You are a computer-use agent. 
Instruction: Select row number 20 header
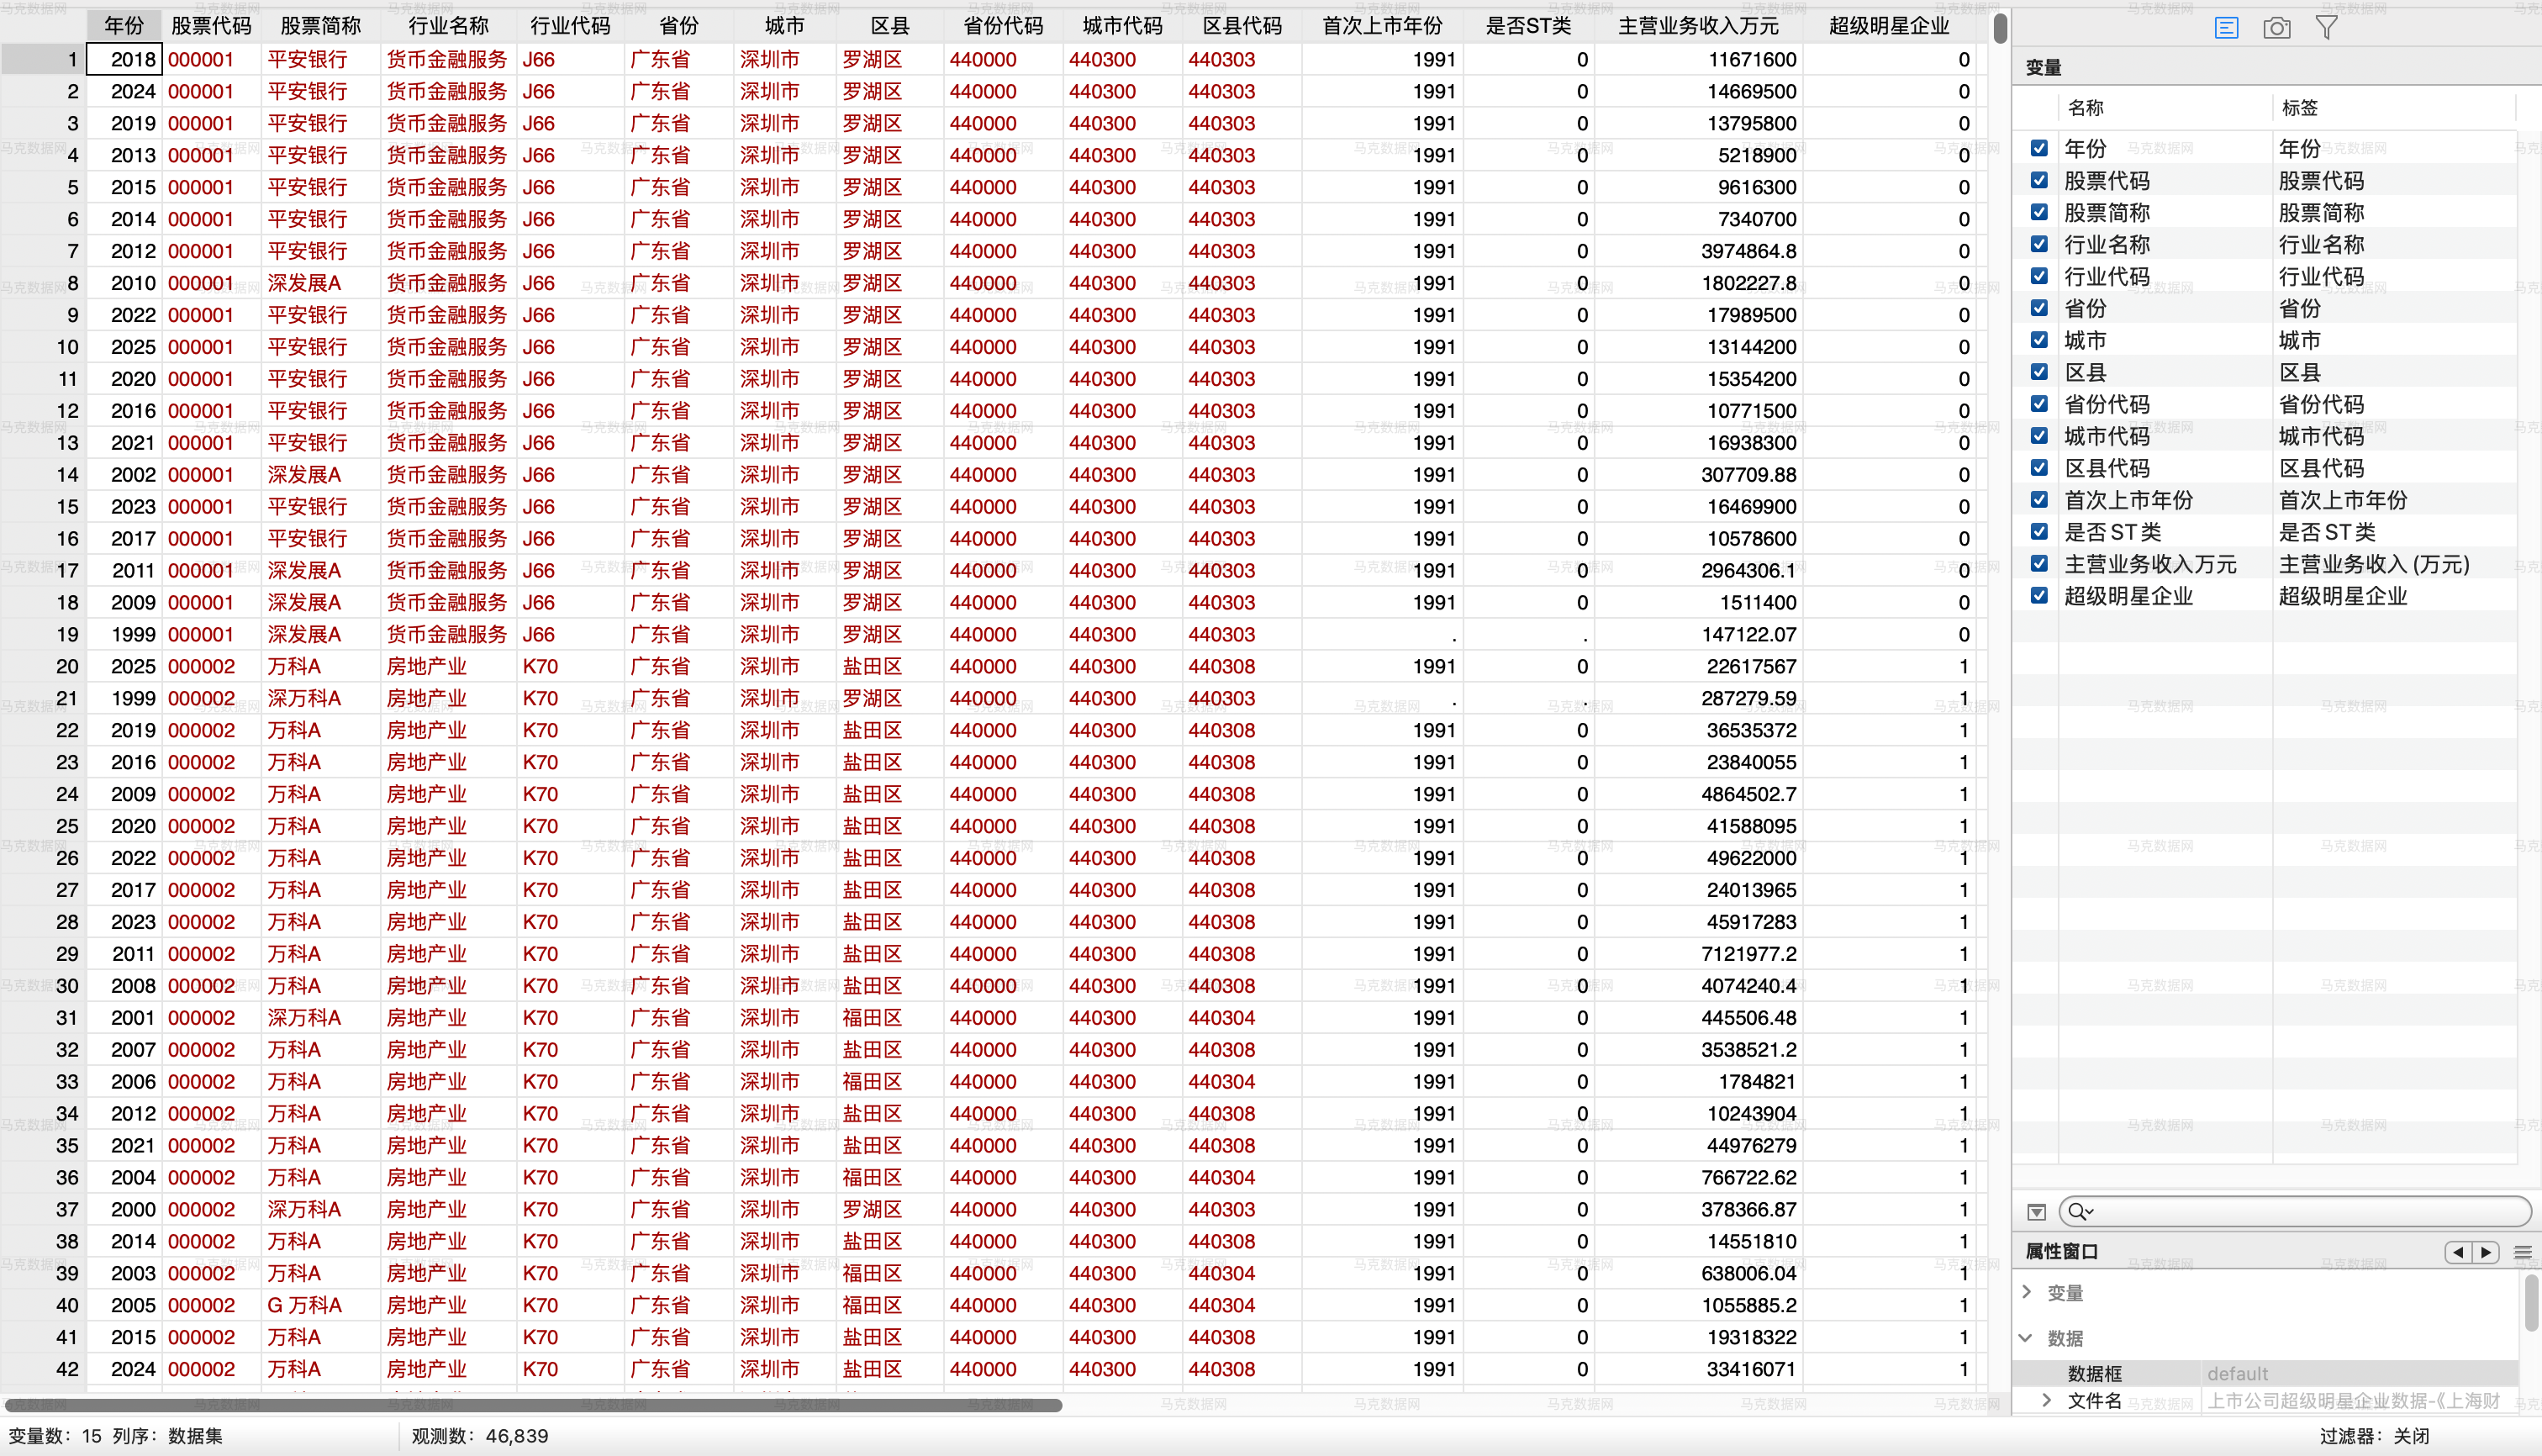[x=43, y=666]
